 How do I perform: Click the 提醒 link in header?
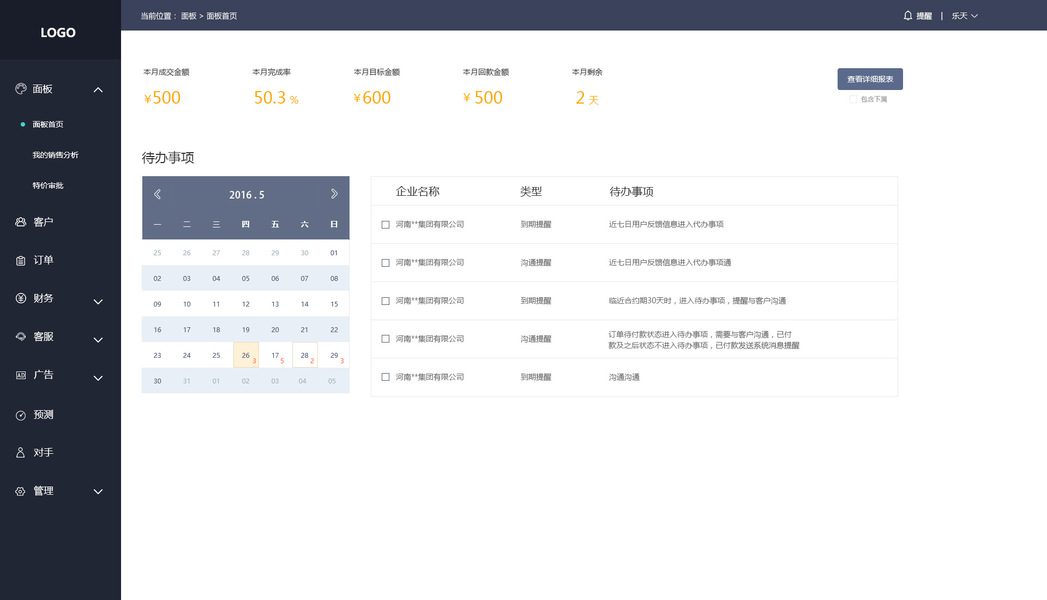click(924, 16)
